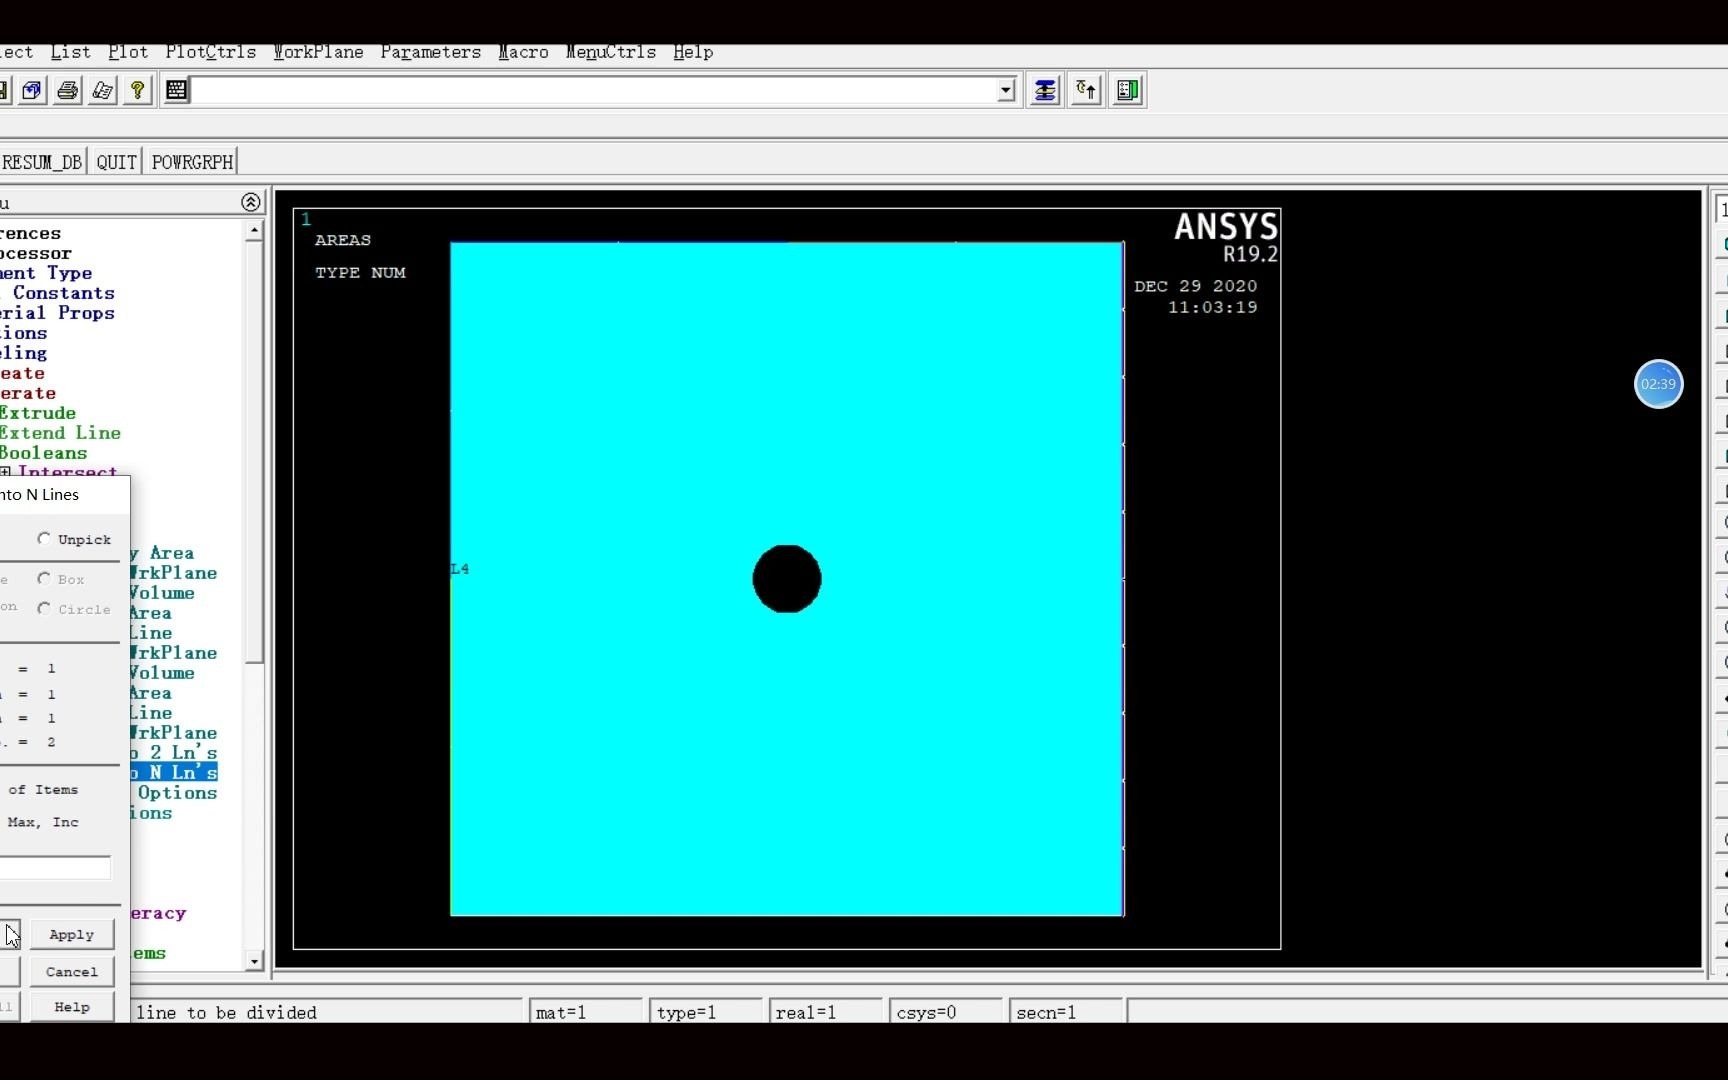Click the QUIT button
Image resolution: width=1728 pixels, height=1080 pixels.
click(115, 160)
